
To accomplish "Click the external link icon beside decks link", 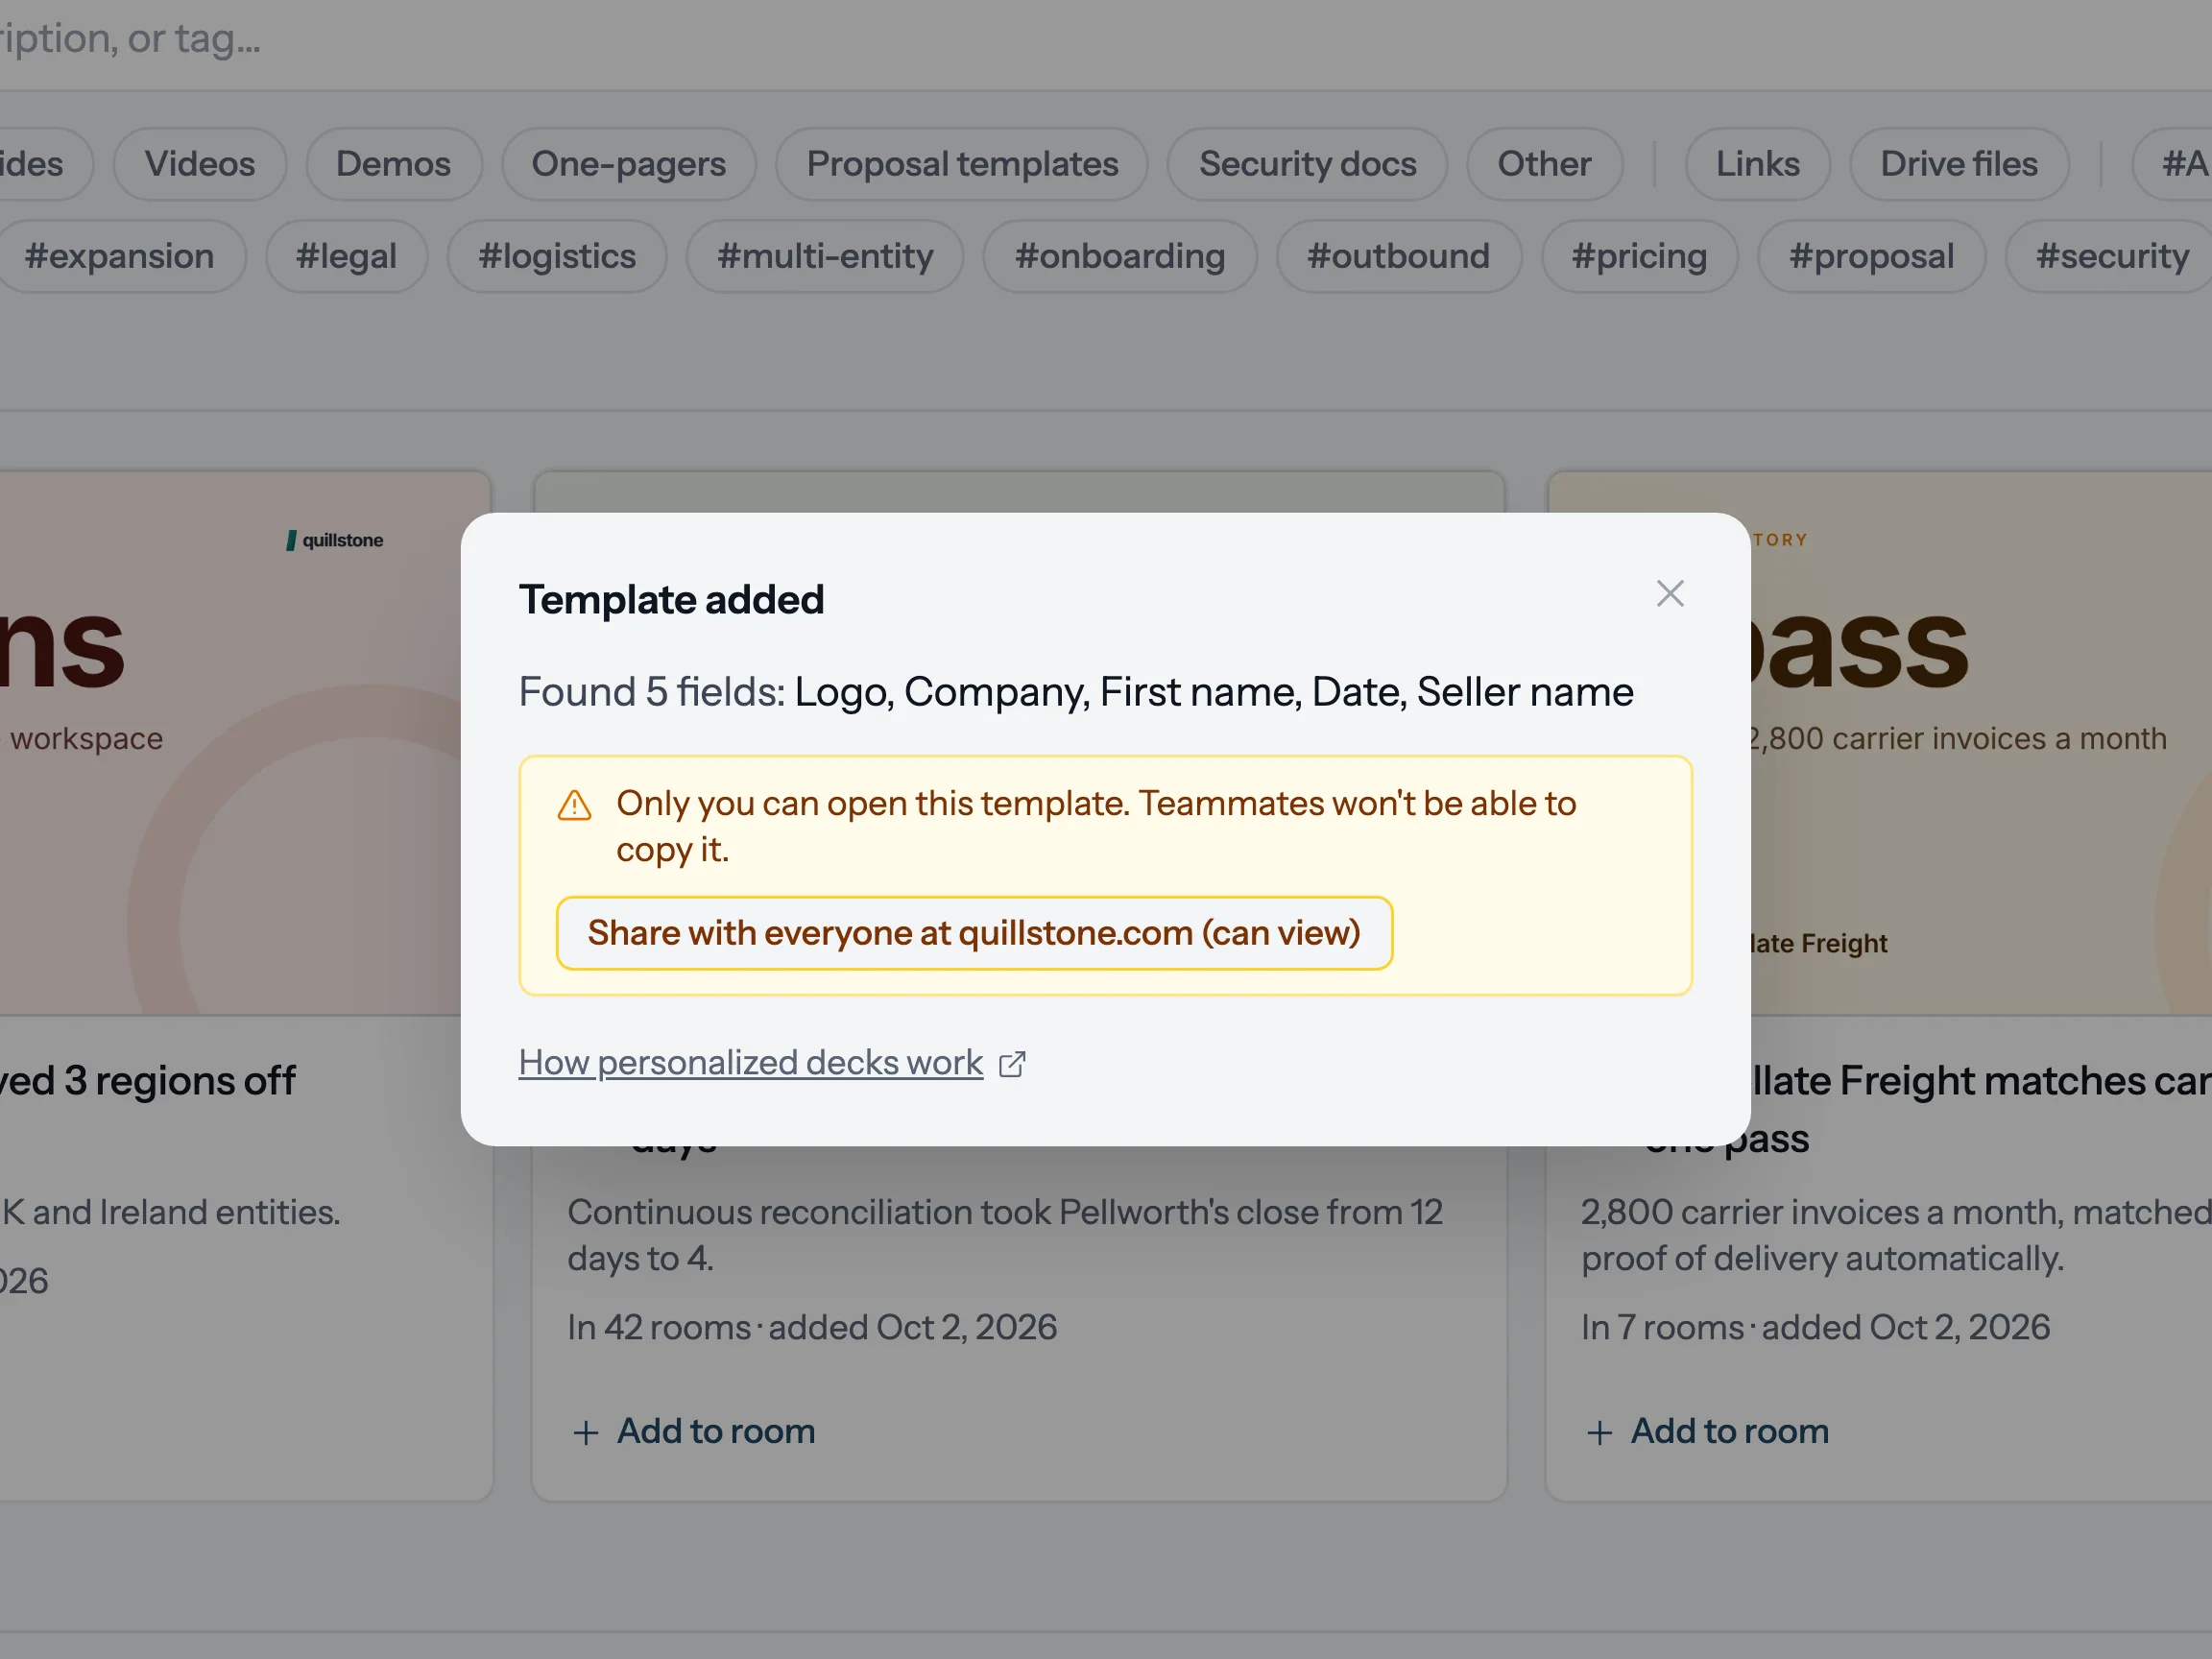I will (x=1012, y=1064).
